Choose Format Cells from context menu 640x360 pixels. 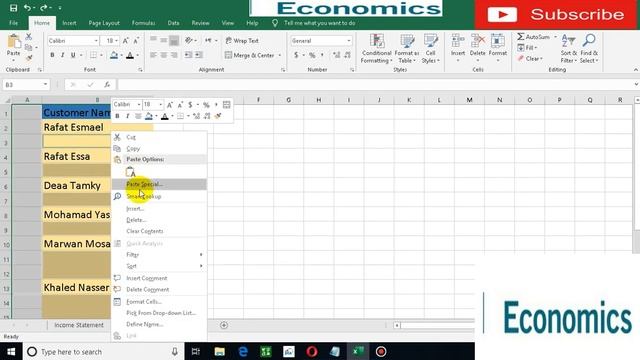pyautogui.click(x=159, y=302)
